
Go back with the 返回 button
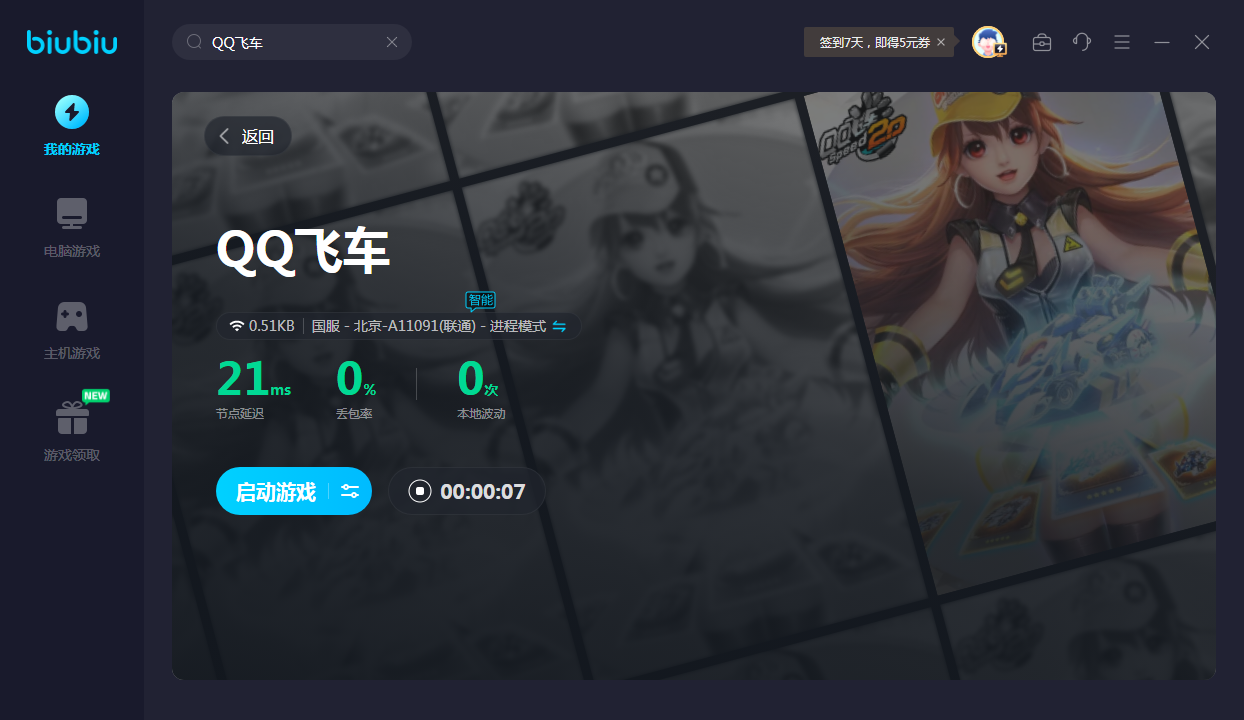pos(248,136)
